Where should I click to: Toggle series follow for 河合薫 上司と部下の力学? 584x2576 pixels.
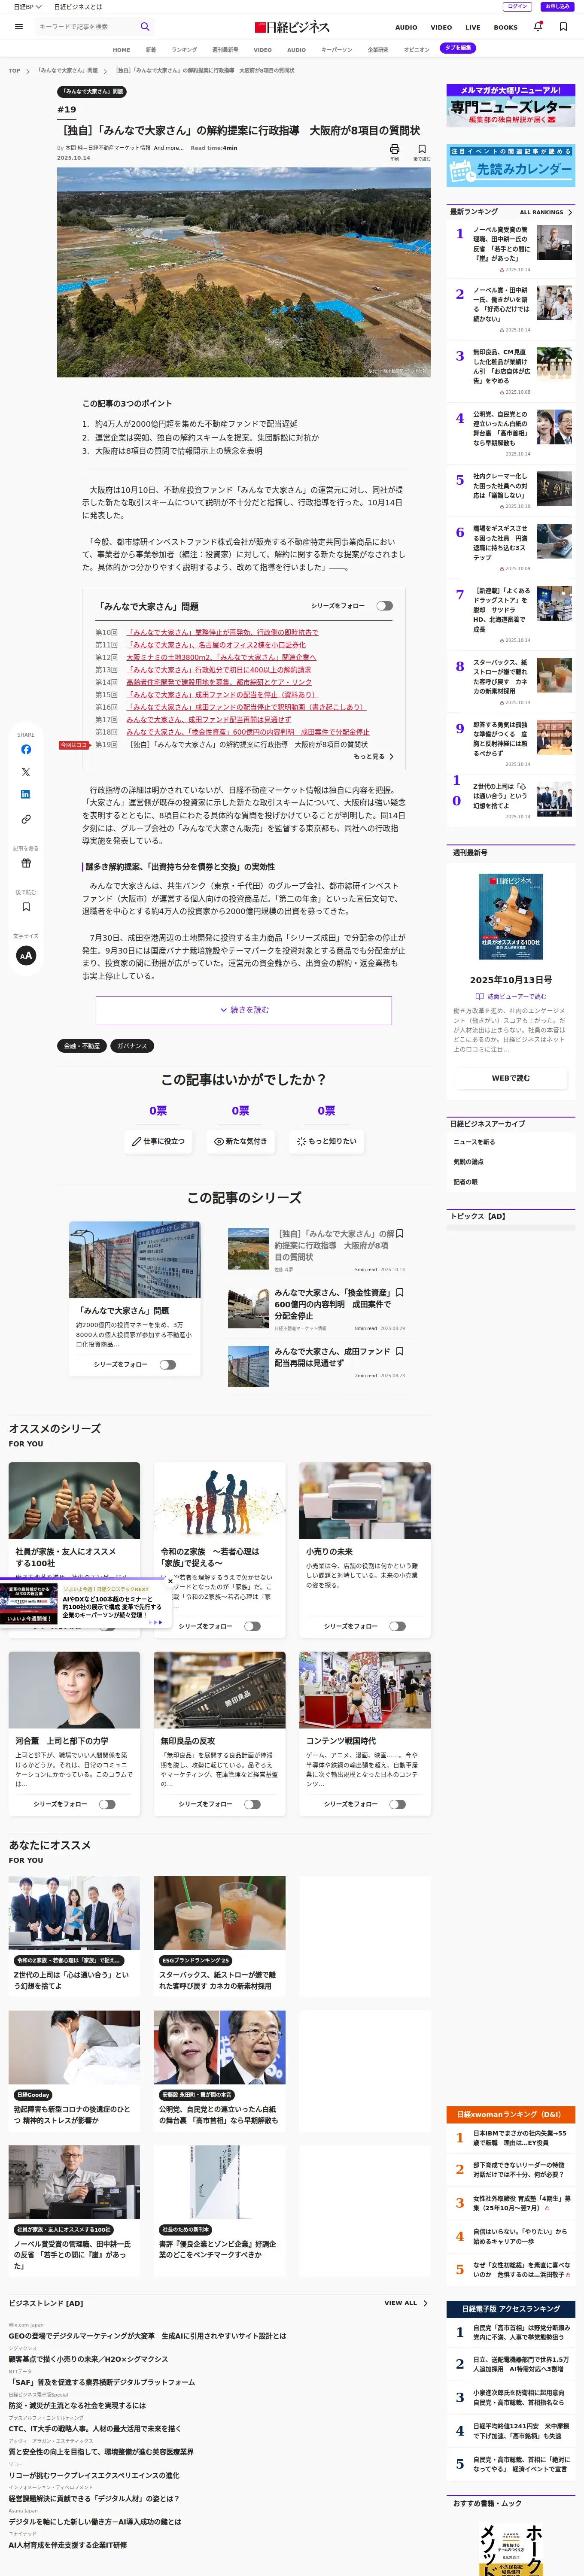point(107,1804)
